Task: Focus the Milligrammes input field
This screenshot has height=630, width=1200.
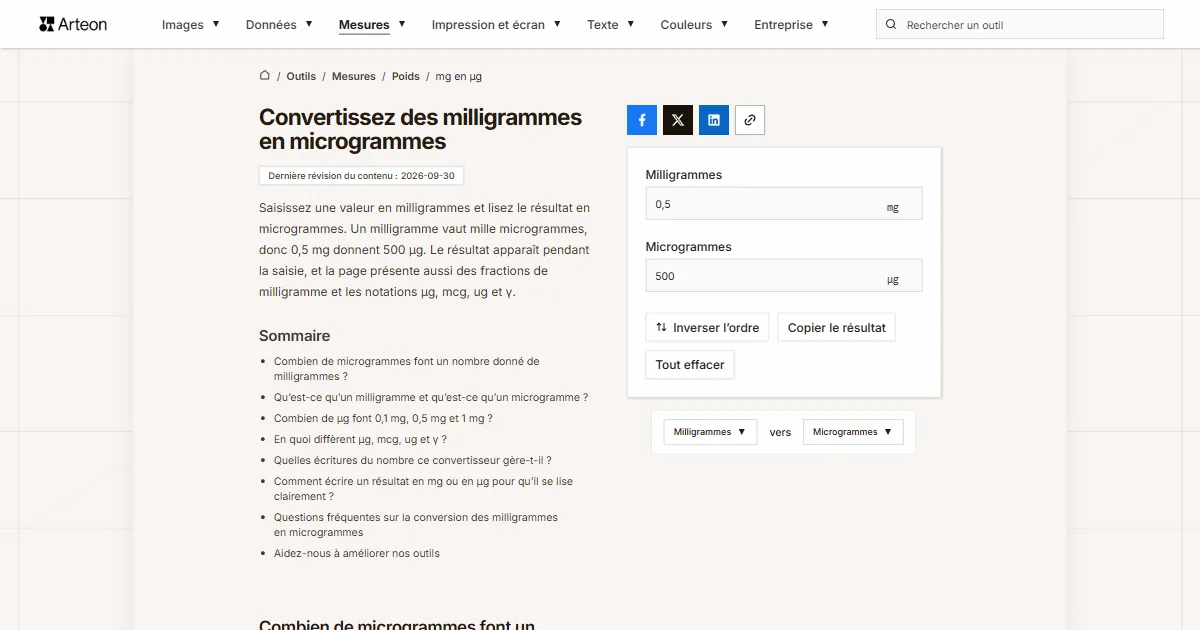Action: pyautogui.click(x=784, y=204)
